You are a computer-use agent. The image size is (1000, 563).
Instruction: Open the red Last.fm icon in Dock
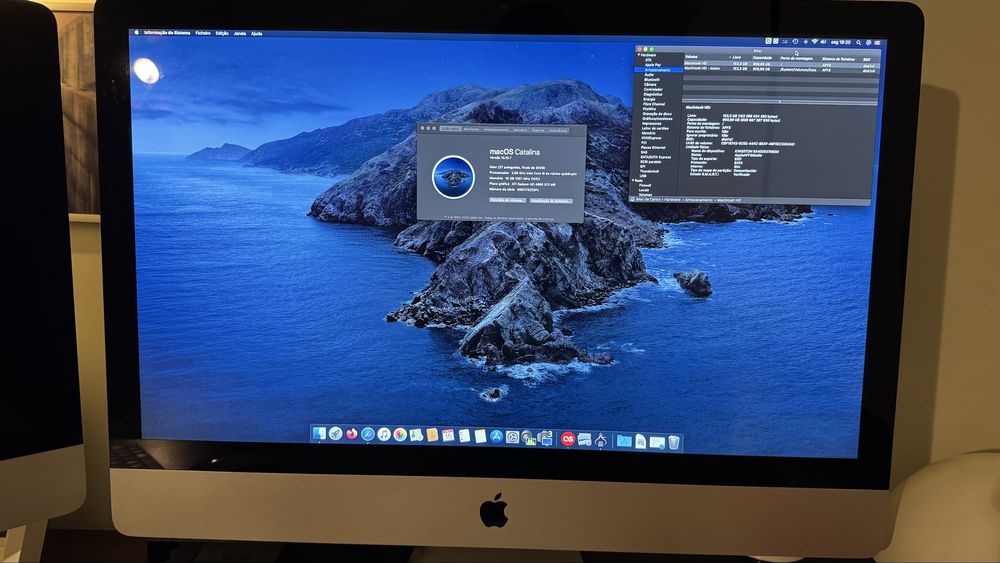click(568, 439)
